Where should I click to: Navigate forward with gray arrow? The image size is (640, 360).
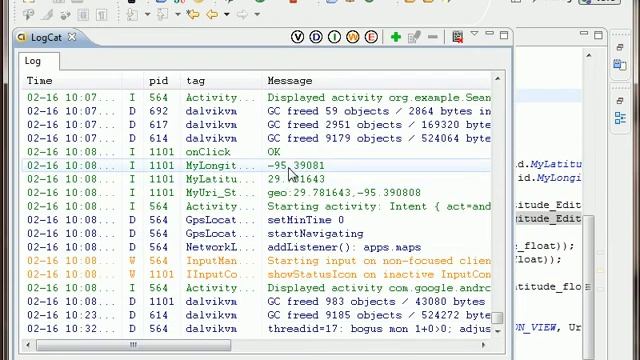[x=242, y=15]
